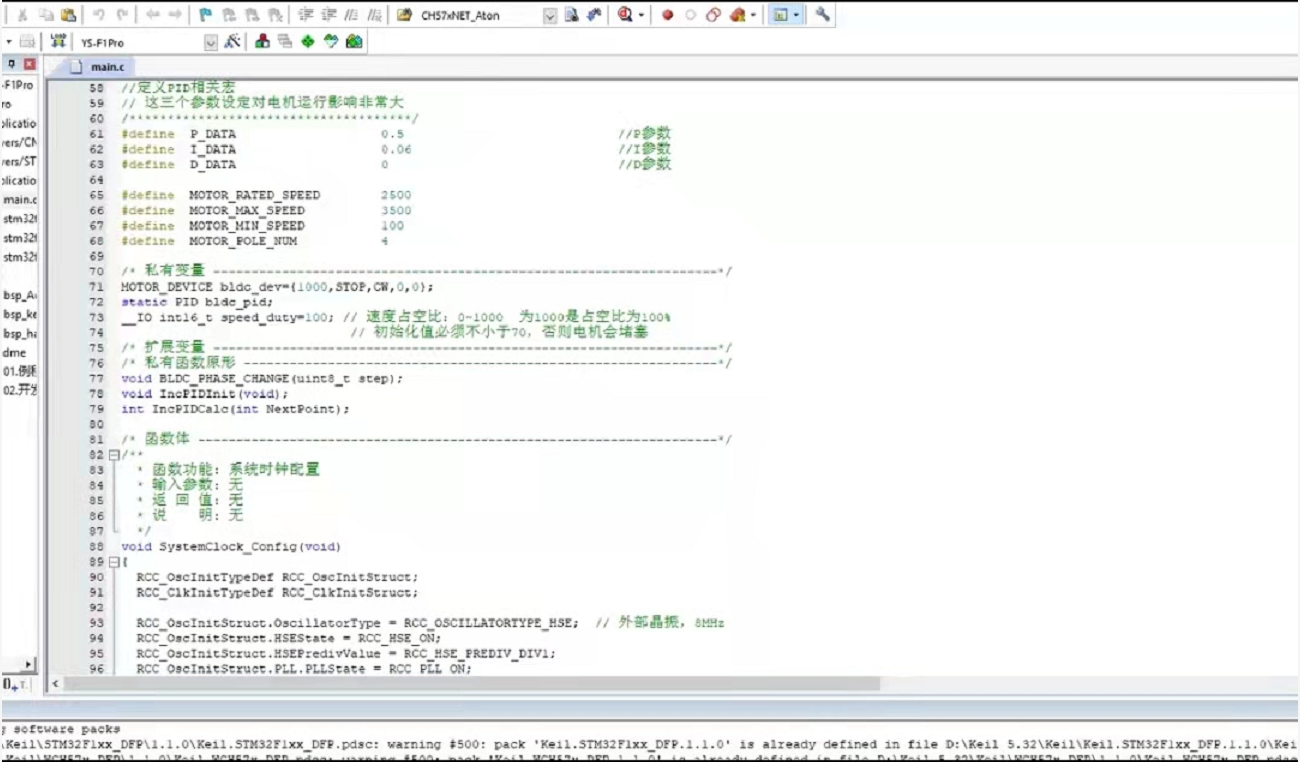
Task: Open Manage Run-Time Environment green diamond icon
Action: 308,42
